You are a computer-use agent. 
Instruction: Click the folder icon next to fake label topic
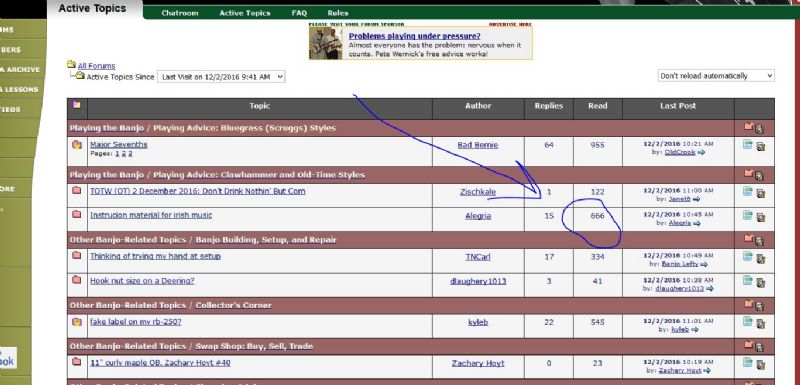pyautogui.click(x=77, y=322)
